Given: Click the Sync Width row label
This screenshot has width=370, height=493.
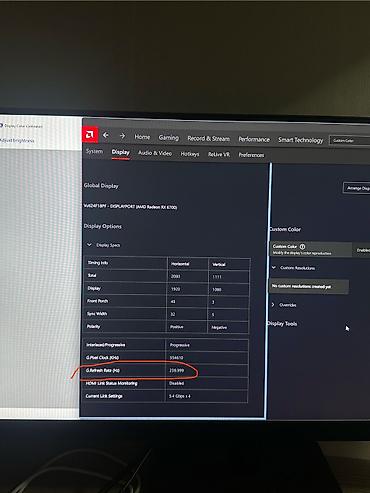Looking at the screenshot, I should coord(97,314).
